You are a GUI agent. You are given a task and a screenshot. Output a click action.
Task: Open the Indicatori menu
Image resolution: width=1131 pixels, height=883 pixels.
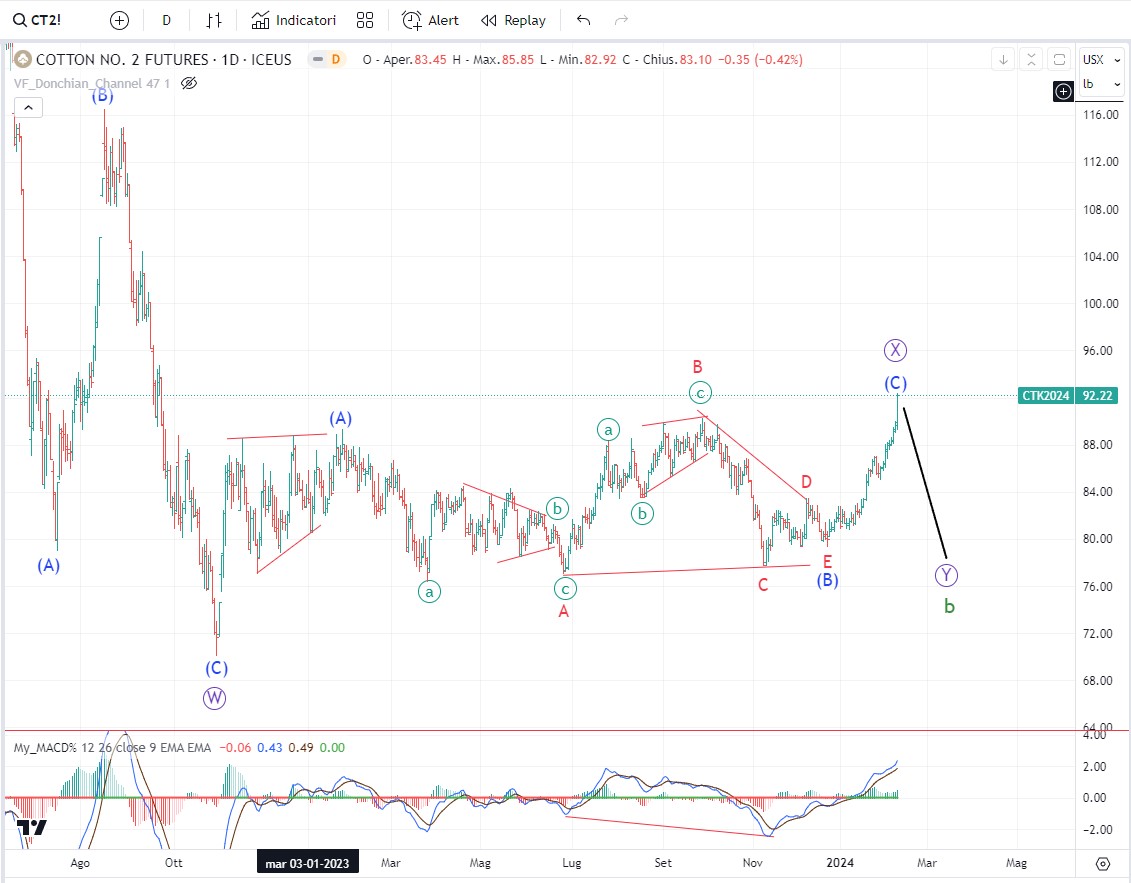tap(294, 20)
